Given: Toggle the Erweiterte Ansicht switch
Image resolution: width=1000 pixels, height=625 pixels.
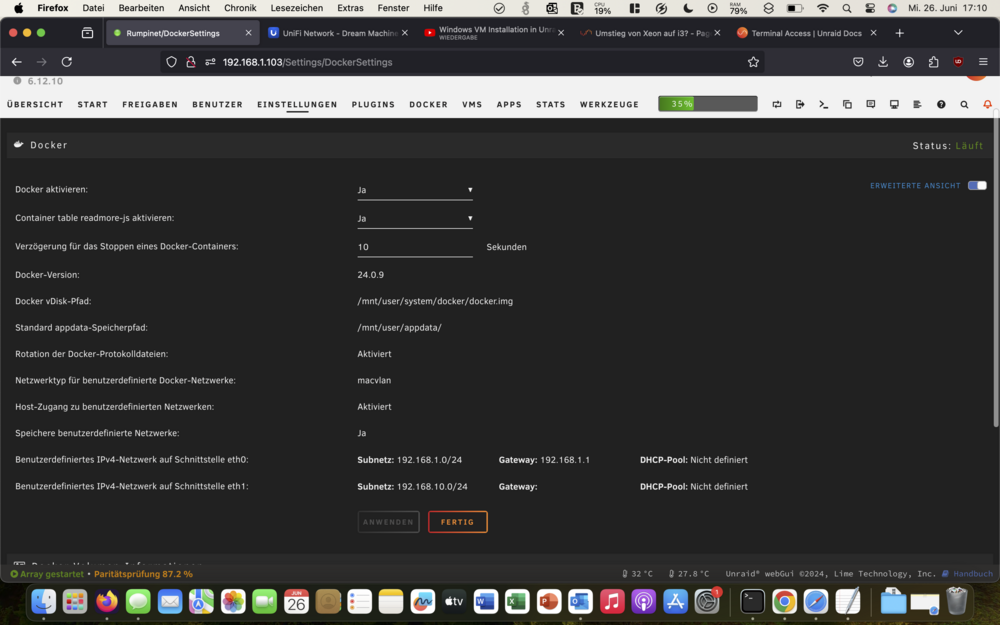Looking at the screenshot, I should coord(977,186).
